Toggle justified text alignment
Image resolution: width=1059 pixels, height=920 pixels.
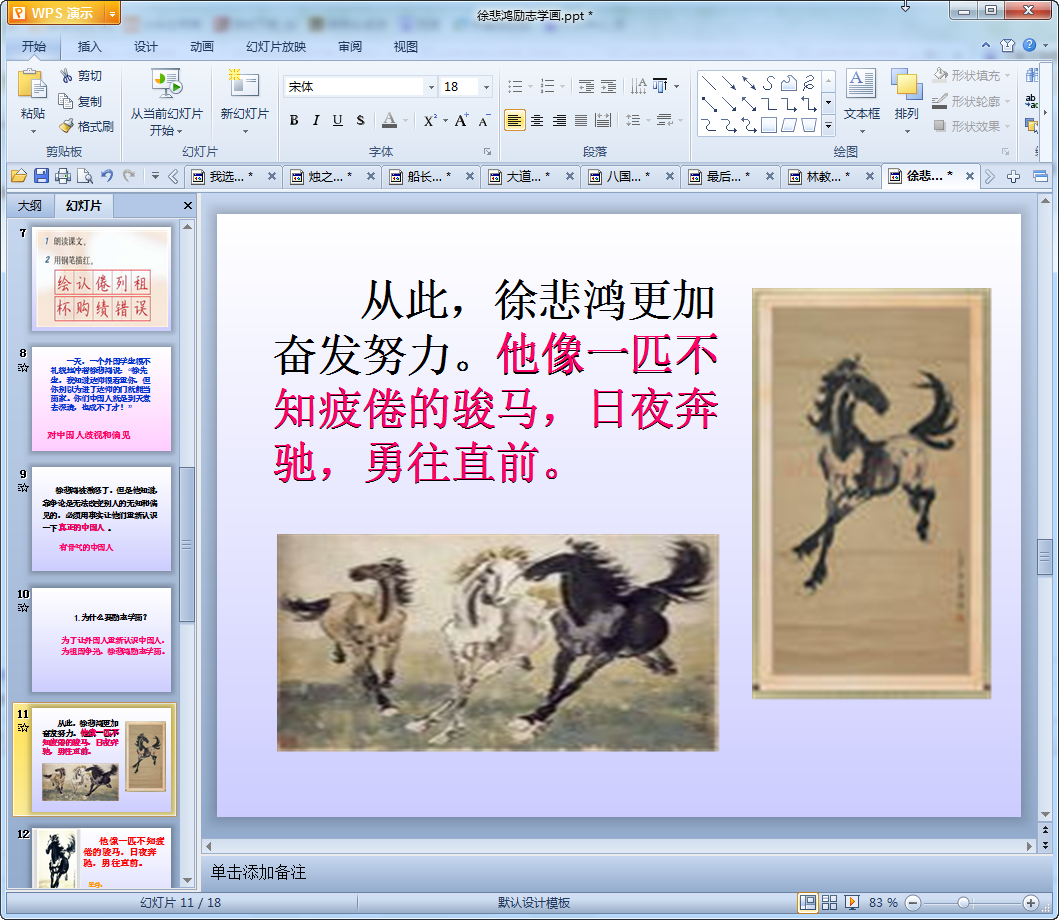[581, 120]
